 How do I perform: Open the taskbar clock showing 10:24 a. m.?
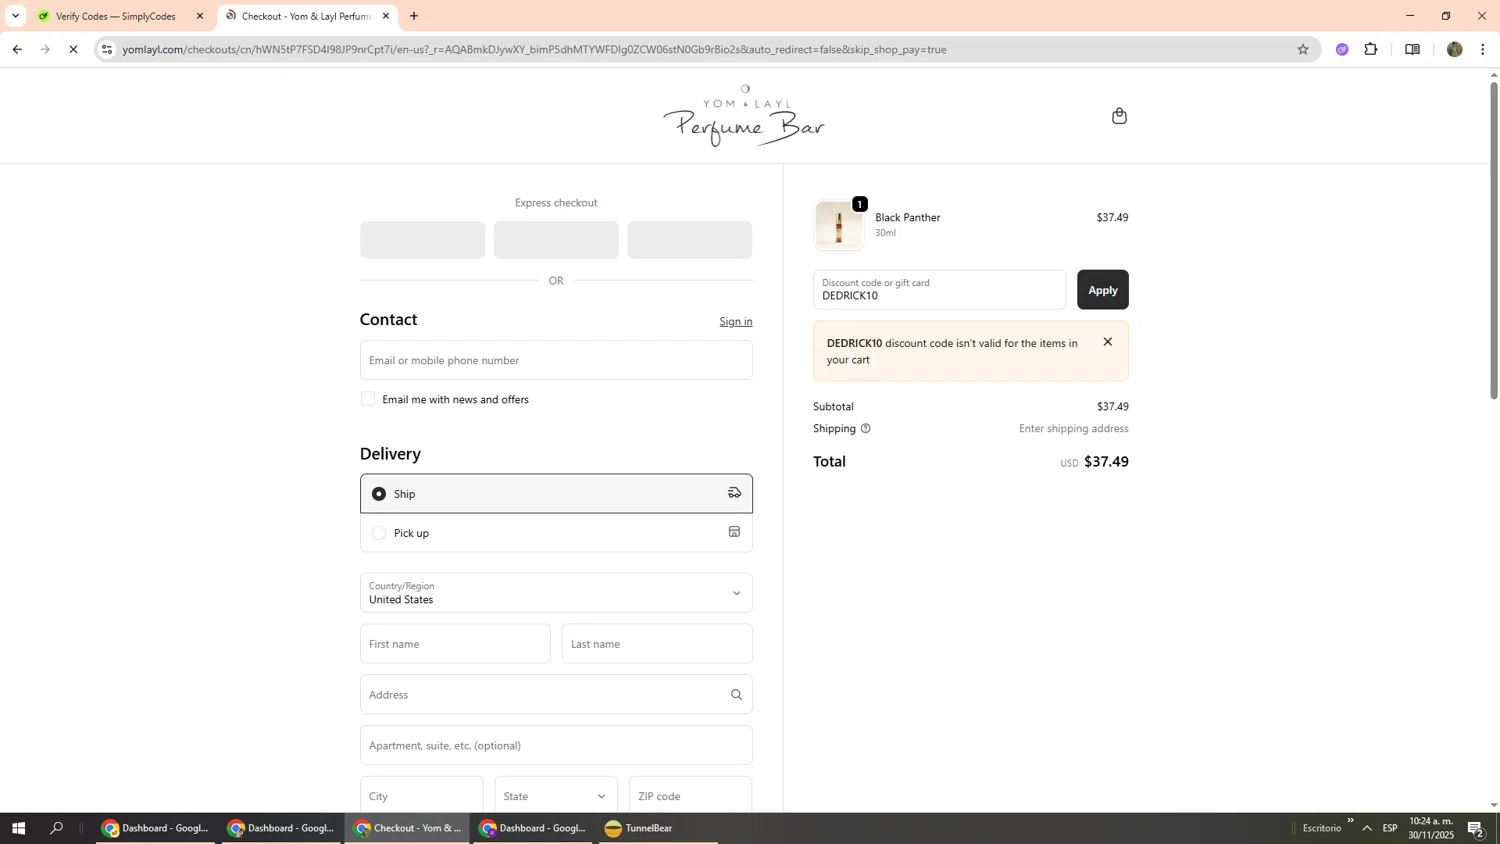(x=1431, y=828)
